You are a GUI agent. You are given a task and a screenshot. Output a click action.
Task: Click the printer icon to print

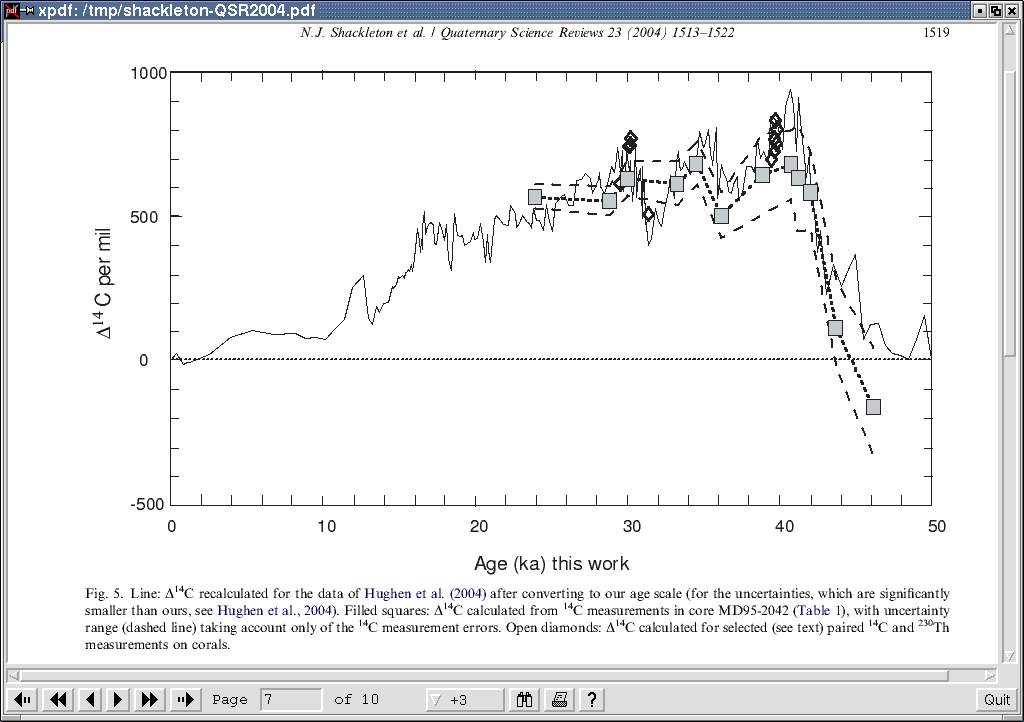(x=559, y=700)
